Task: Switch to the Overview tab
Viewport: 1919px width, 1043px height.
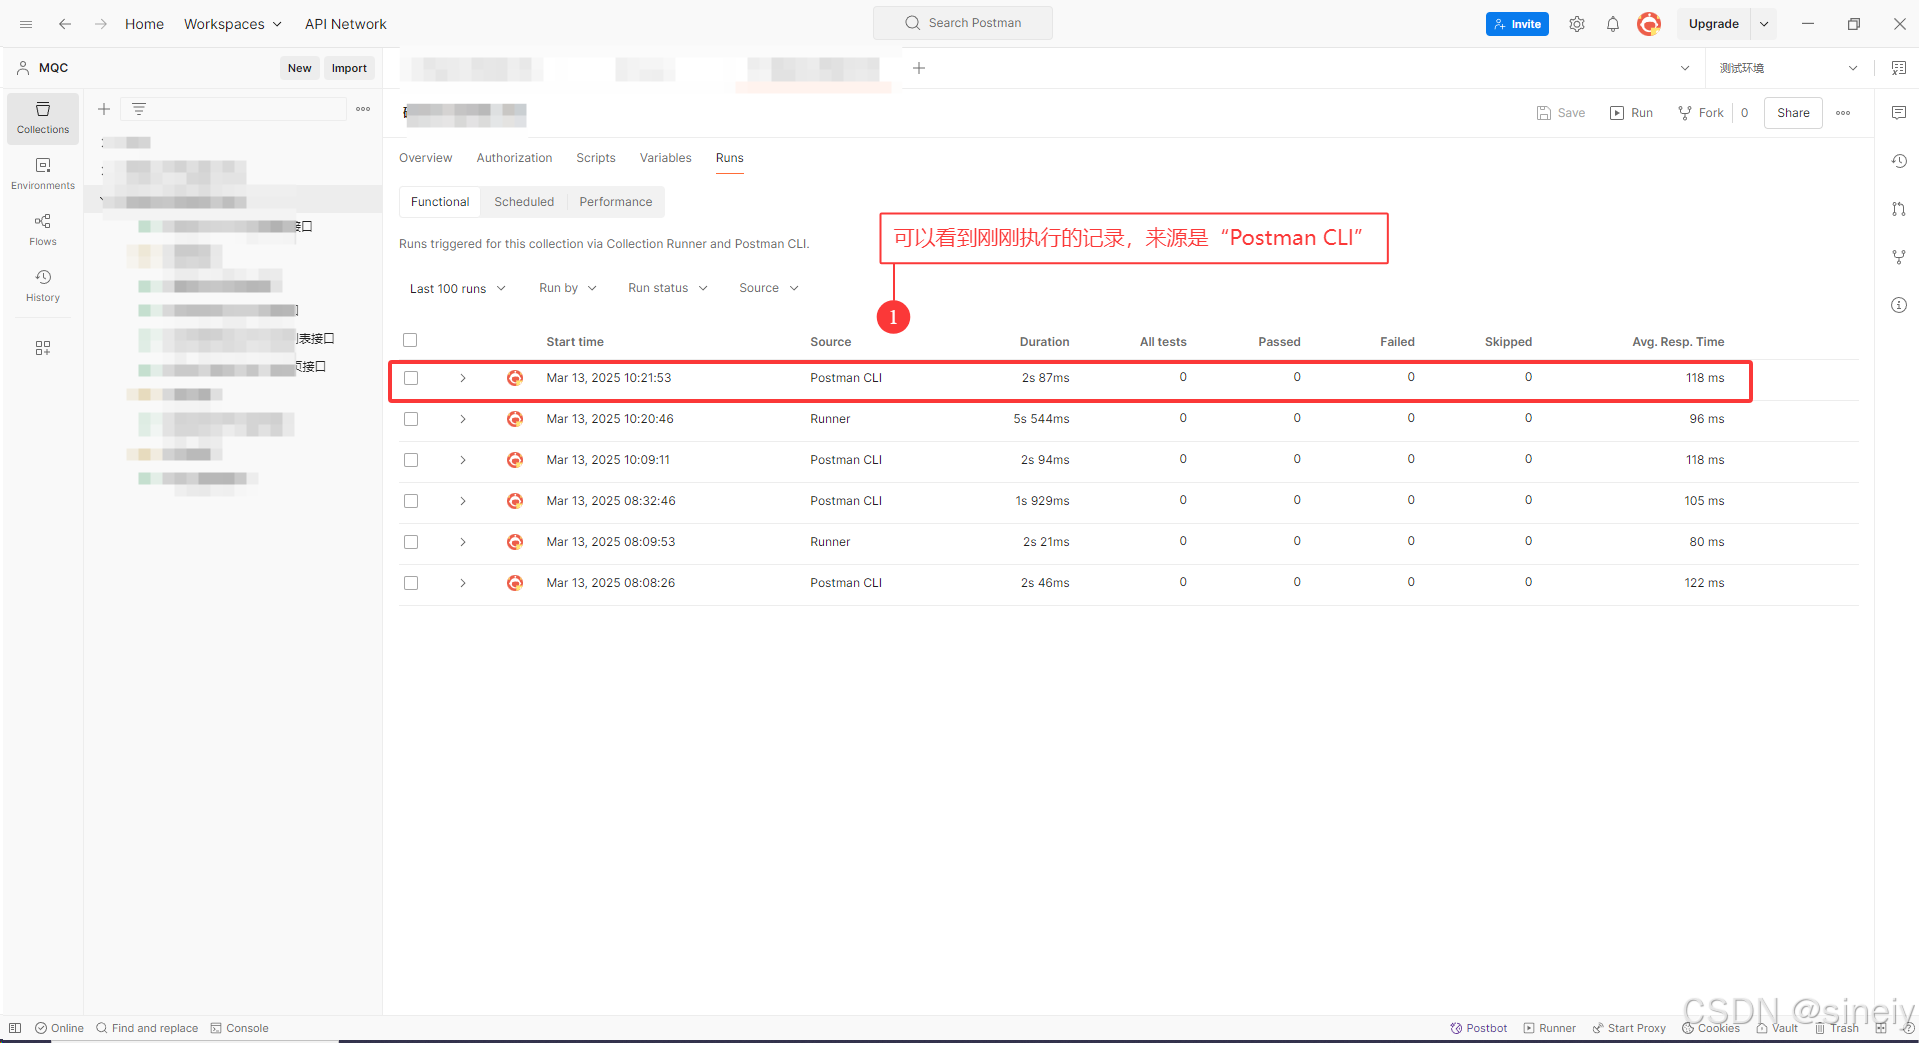Action: pos(425,158)
